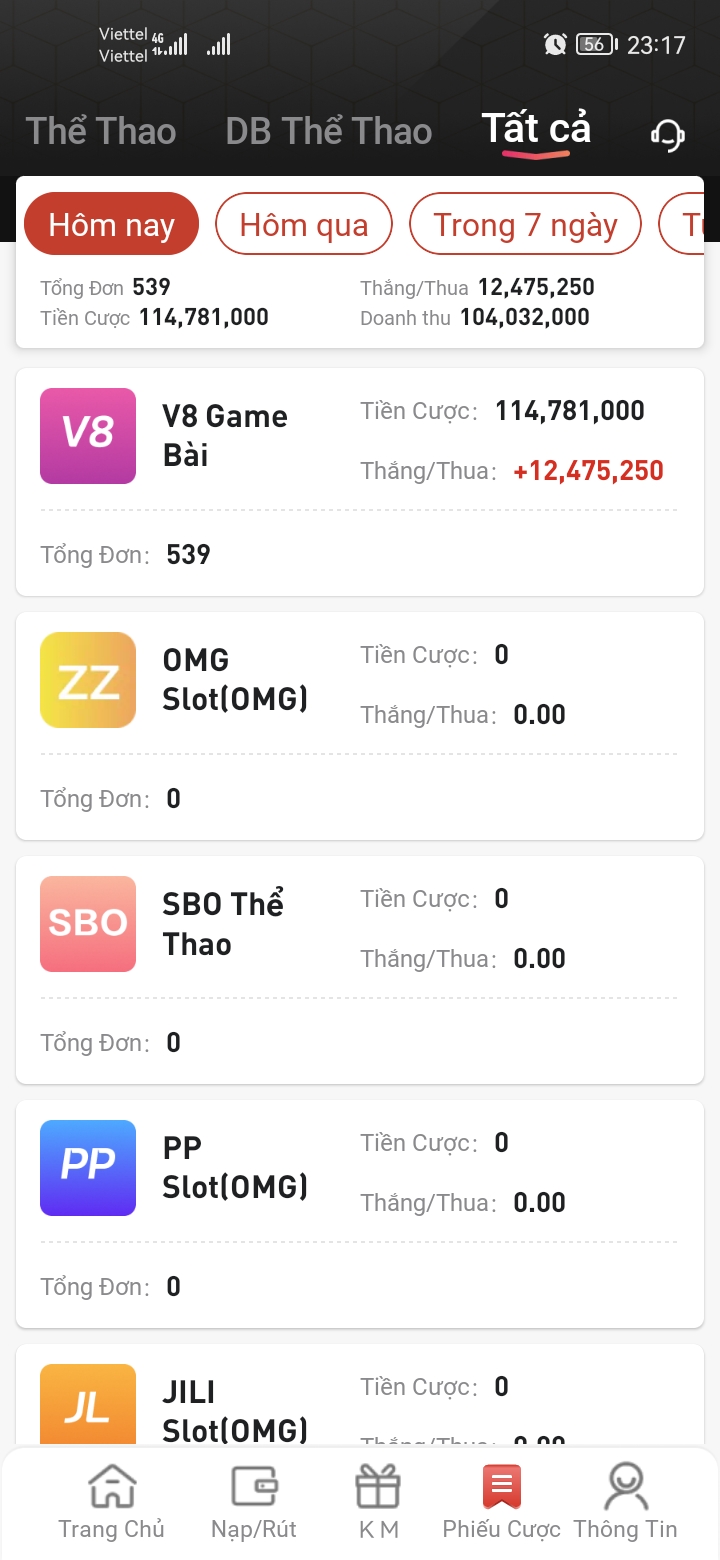Tap the SBO Thể Thao logo
The image size is (720, 1560).
point(88,924)
